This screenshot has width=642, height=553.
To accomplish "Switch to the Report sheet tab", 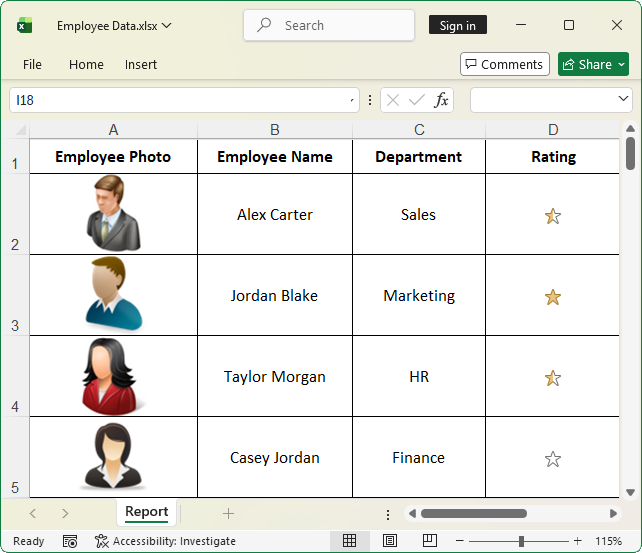I will tap(147, 512).
